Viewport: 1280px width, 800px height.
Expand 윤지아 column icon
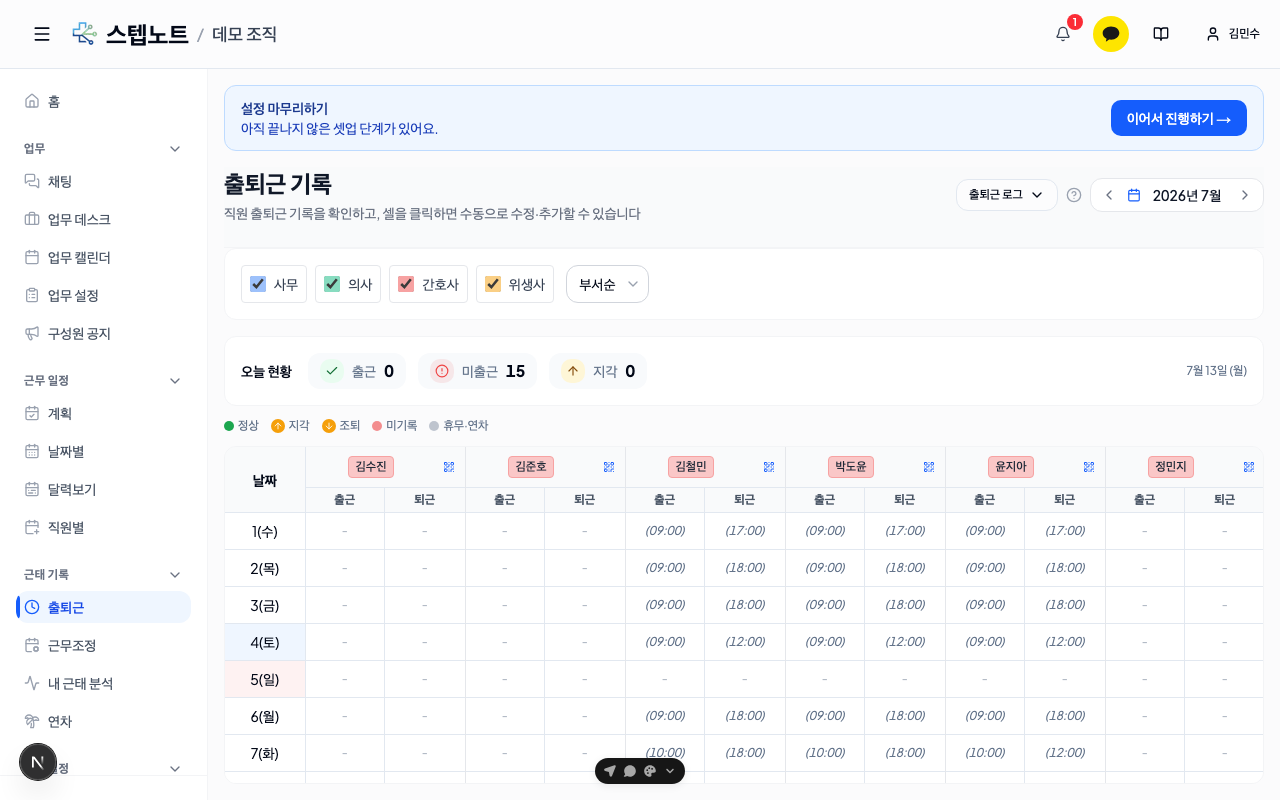(1089, 467)
